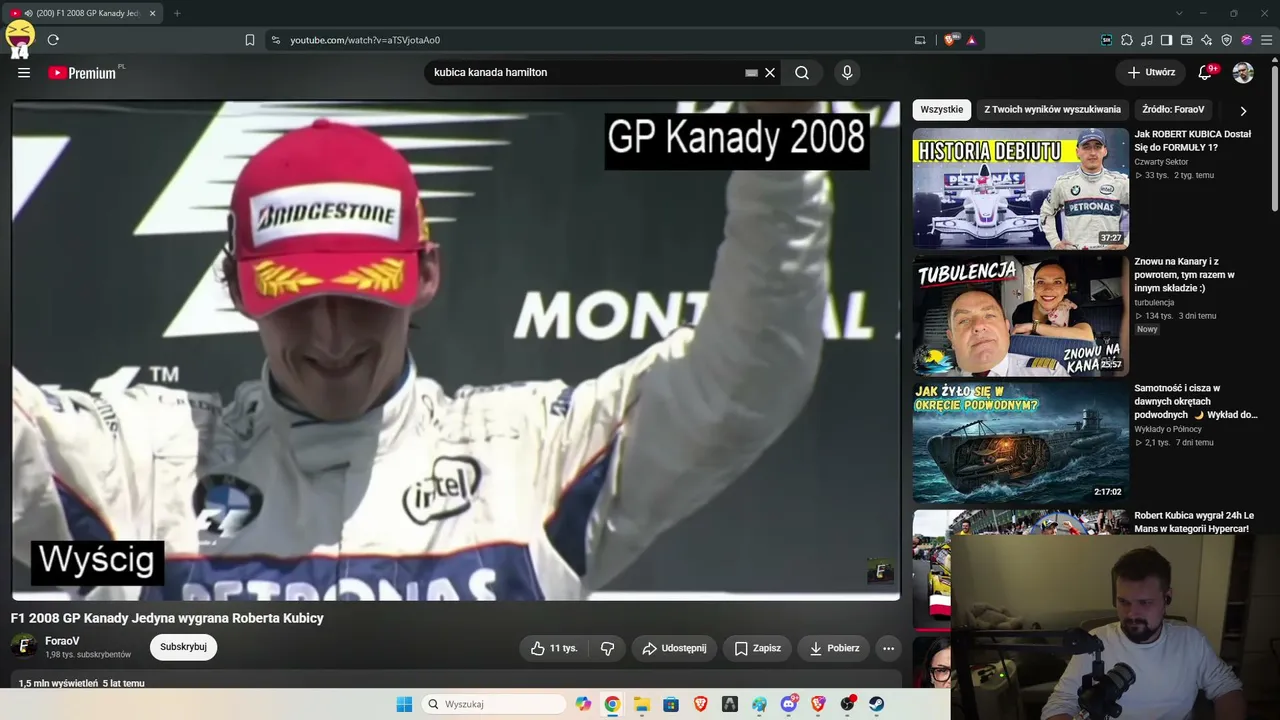Clear the YouTube search query
1280x720 pixels.
(x=770, y=72)
